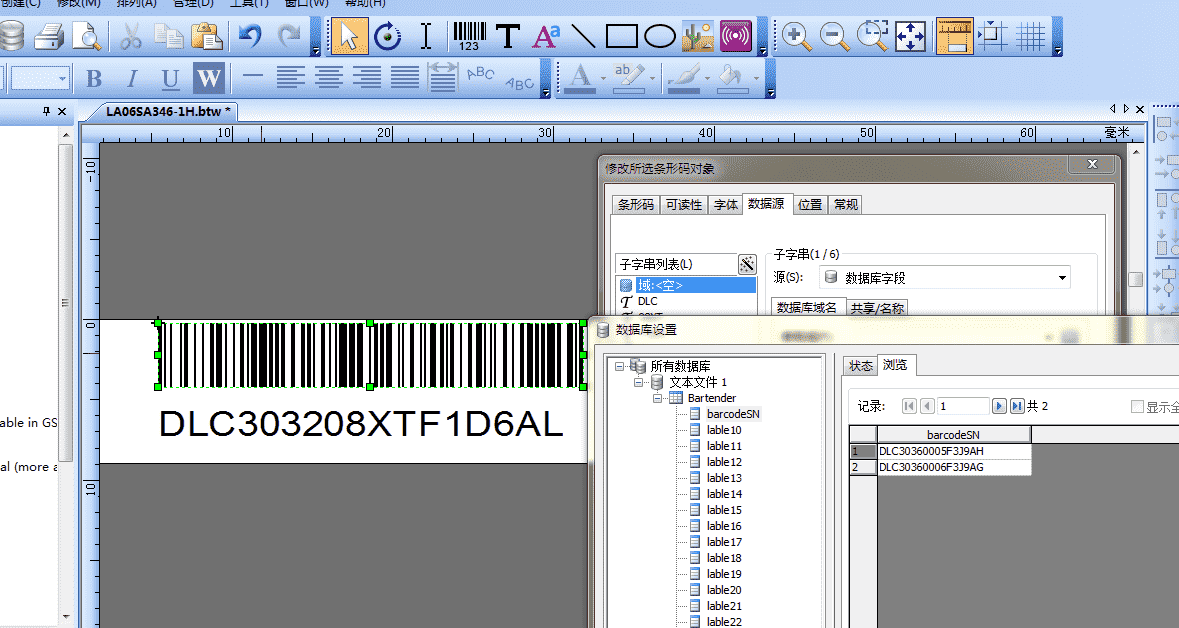The height and width of the screenshot is (628, 1179).
Task: Click the Fit to Window icon
Action: click(911, 35)
